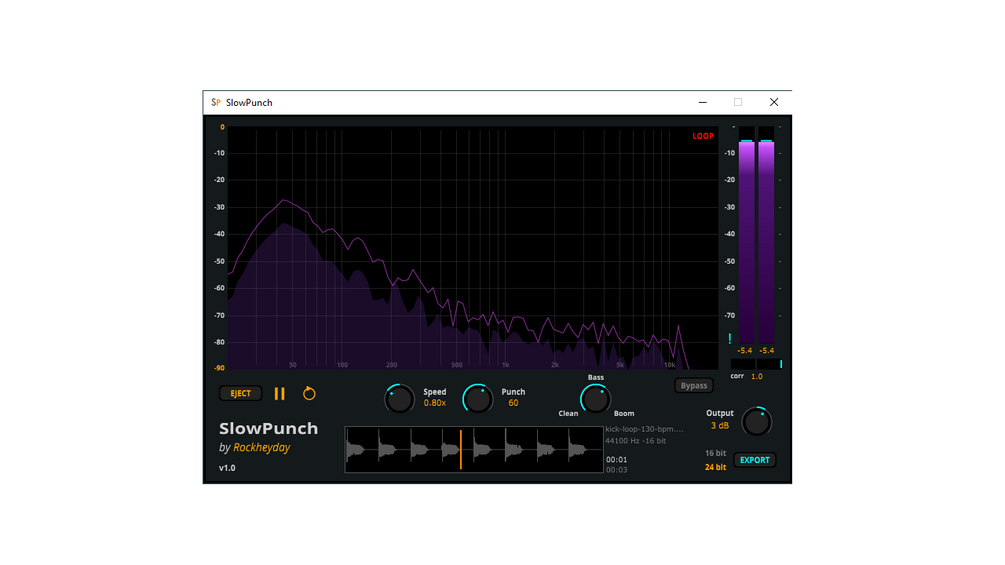Click the corr value 1.0
The width and height of the screenshot is (1005, 565).
coord(757,377)
